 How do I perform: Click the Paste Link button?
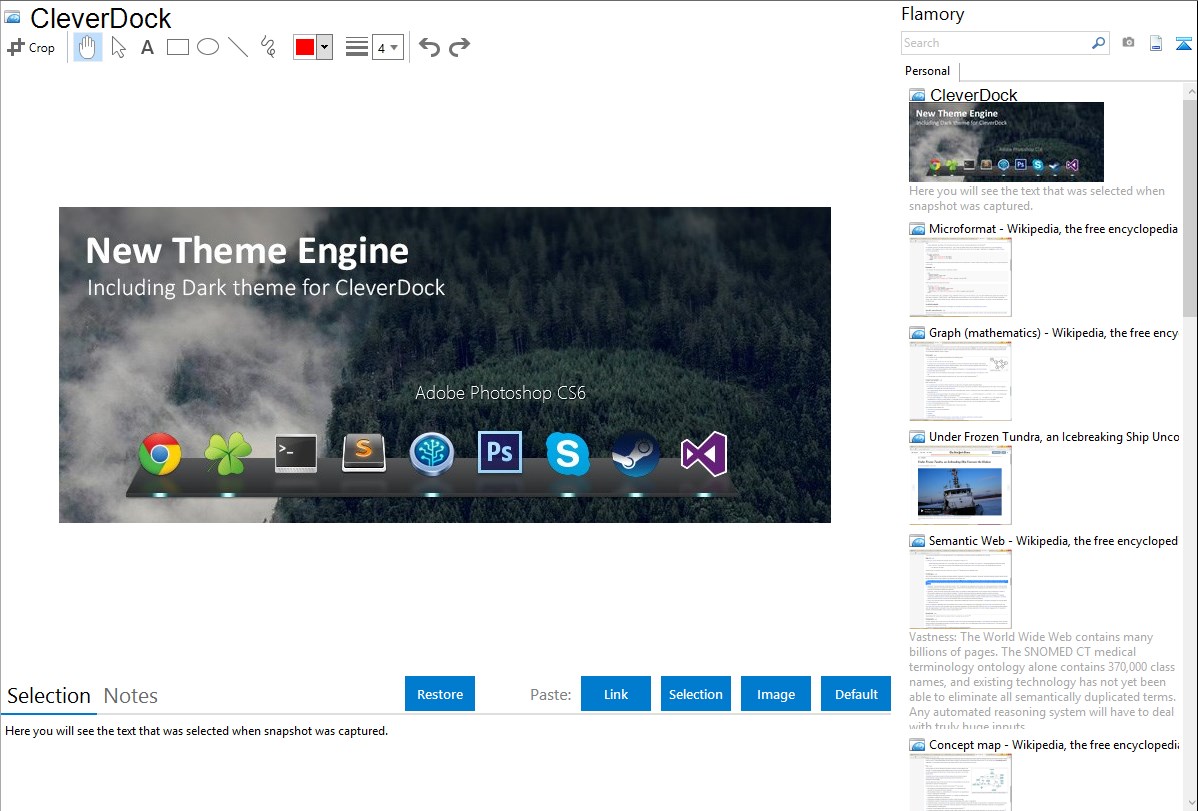click(x=616, y=694)
